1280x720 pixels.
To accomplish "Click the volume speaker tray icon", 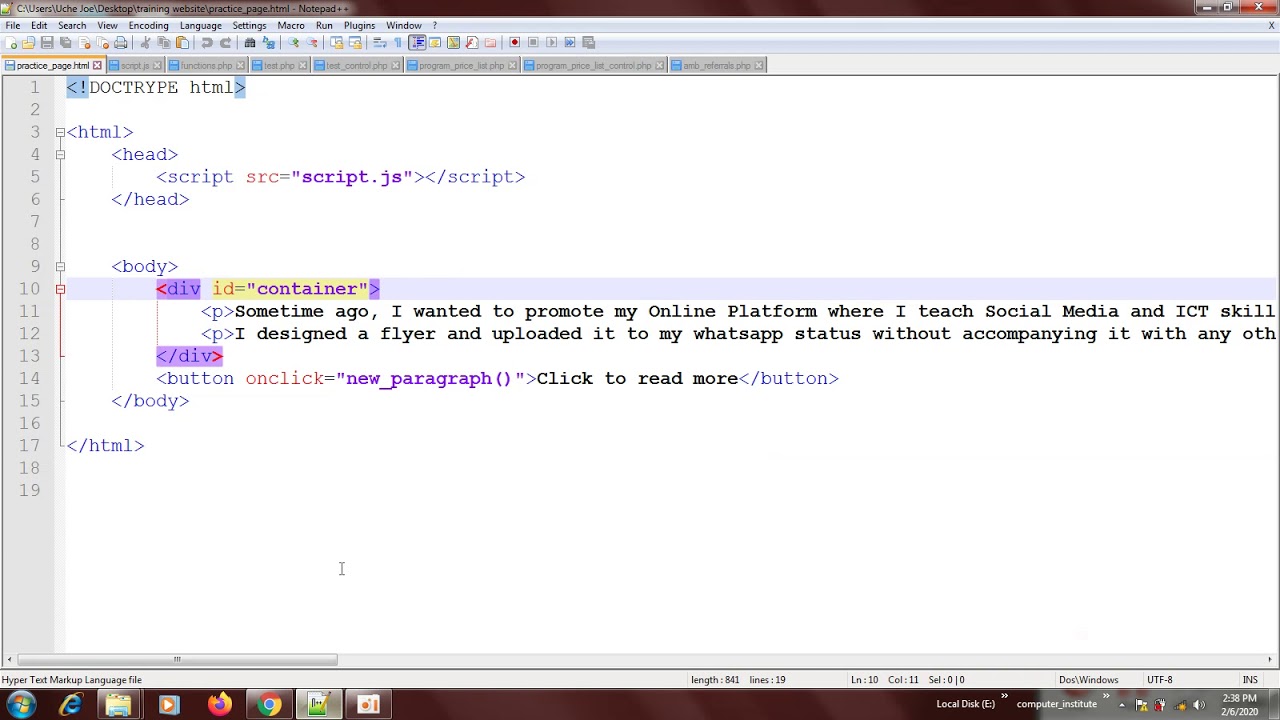I will click(x=1199, y=704).
